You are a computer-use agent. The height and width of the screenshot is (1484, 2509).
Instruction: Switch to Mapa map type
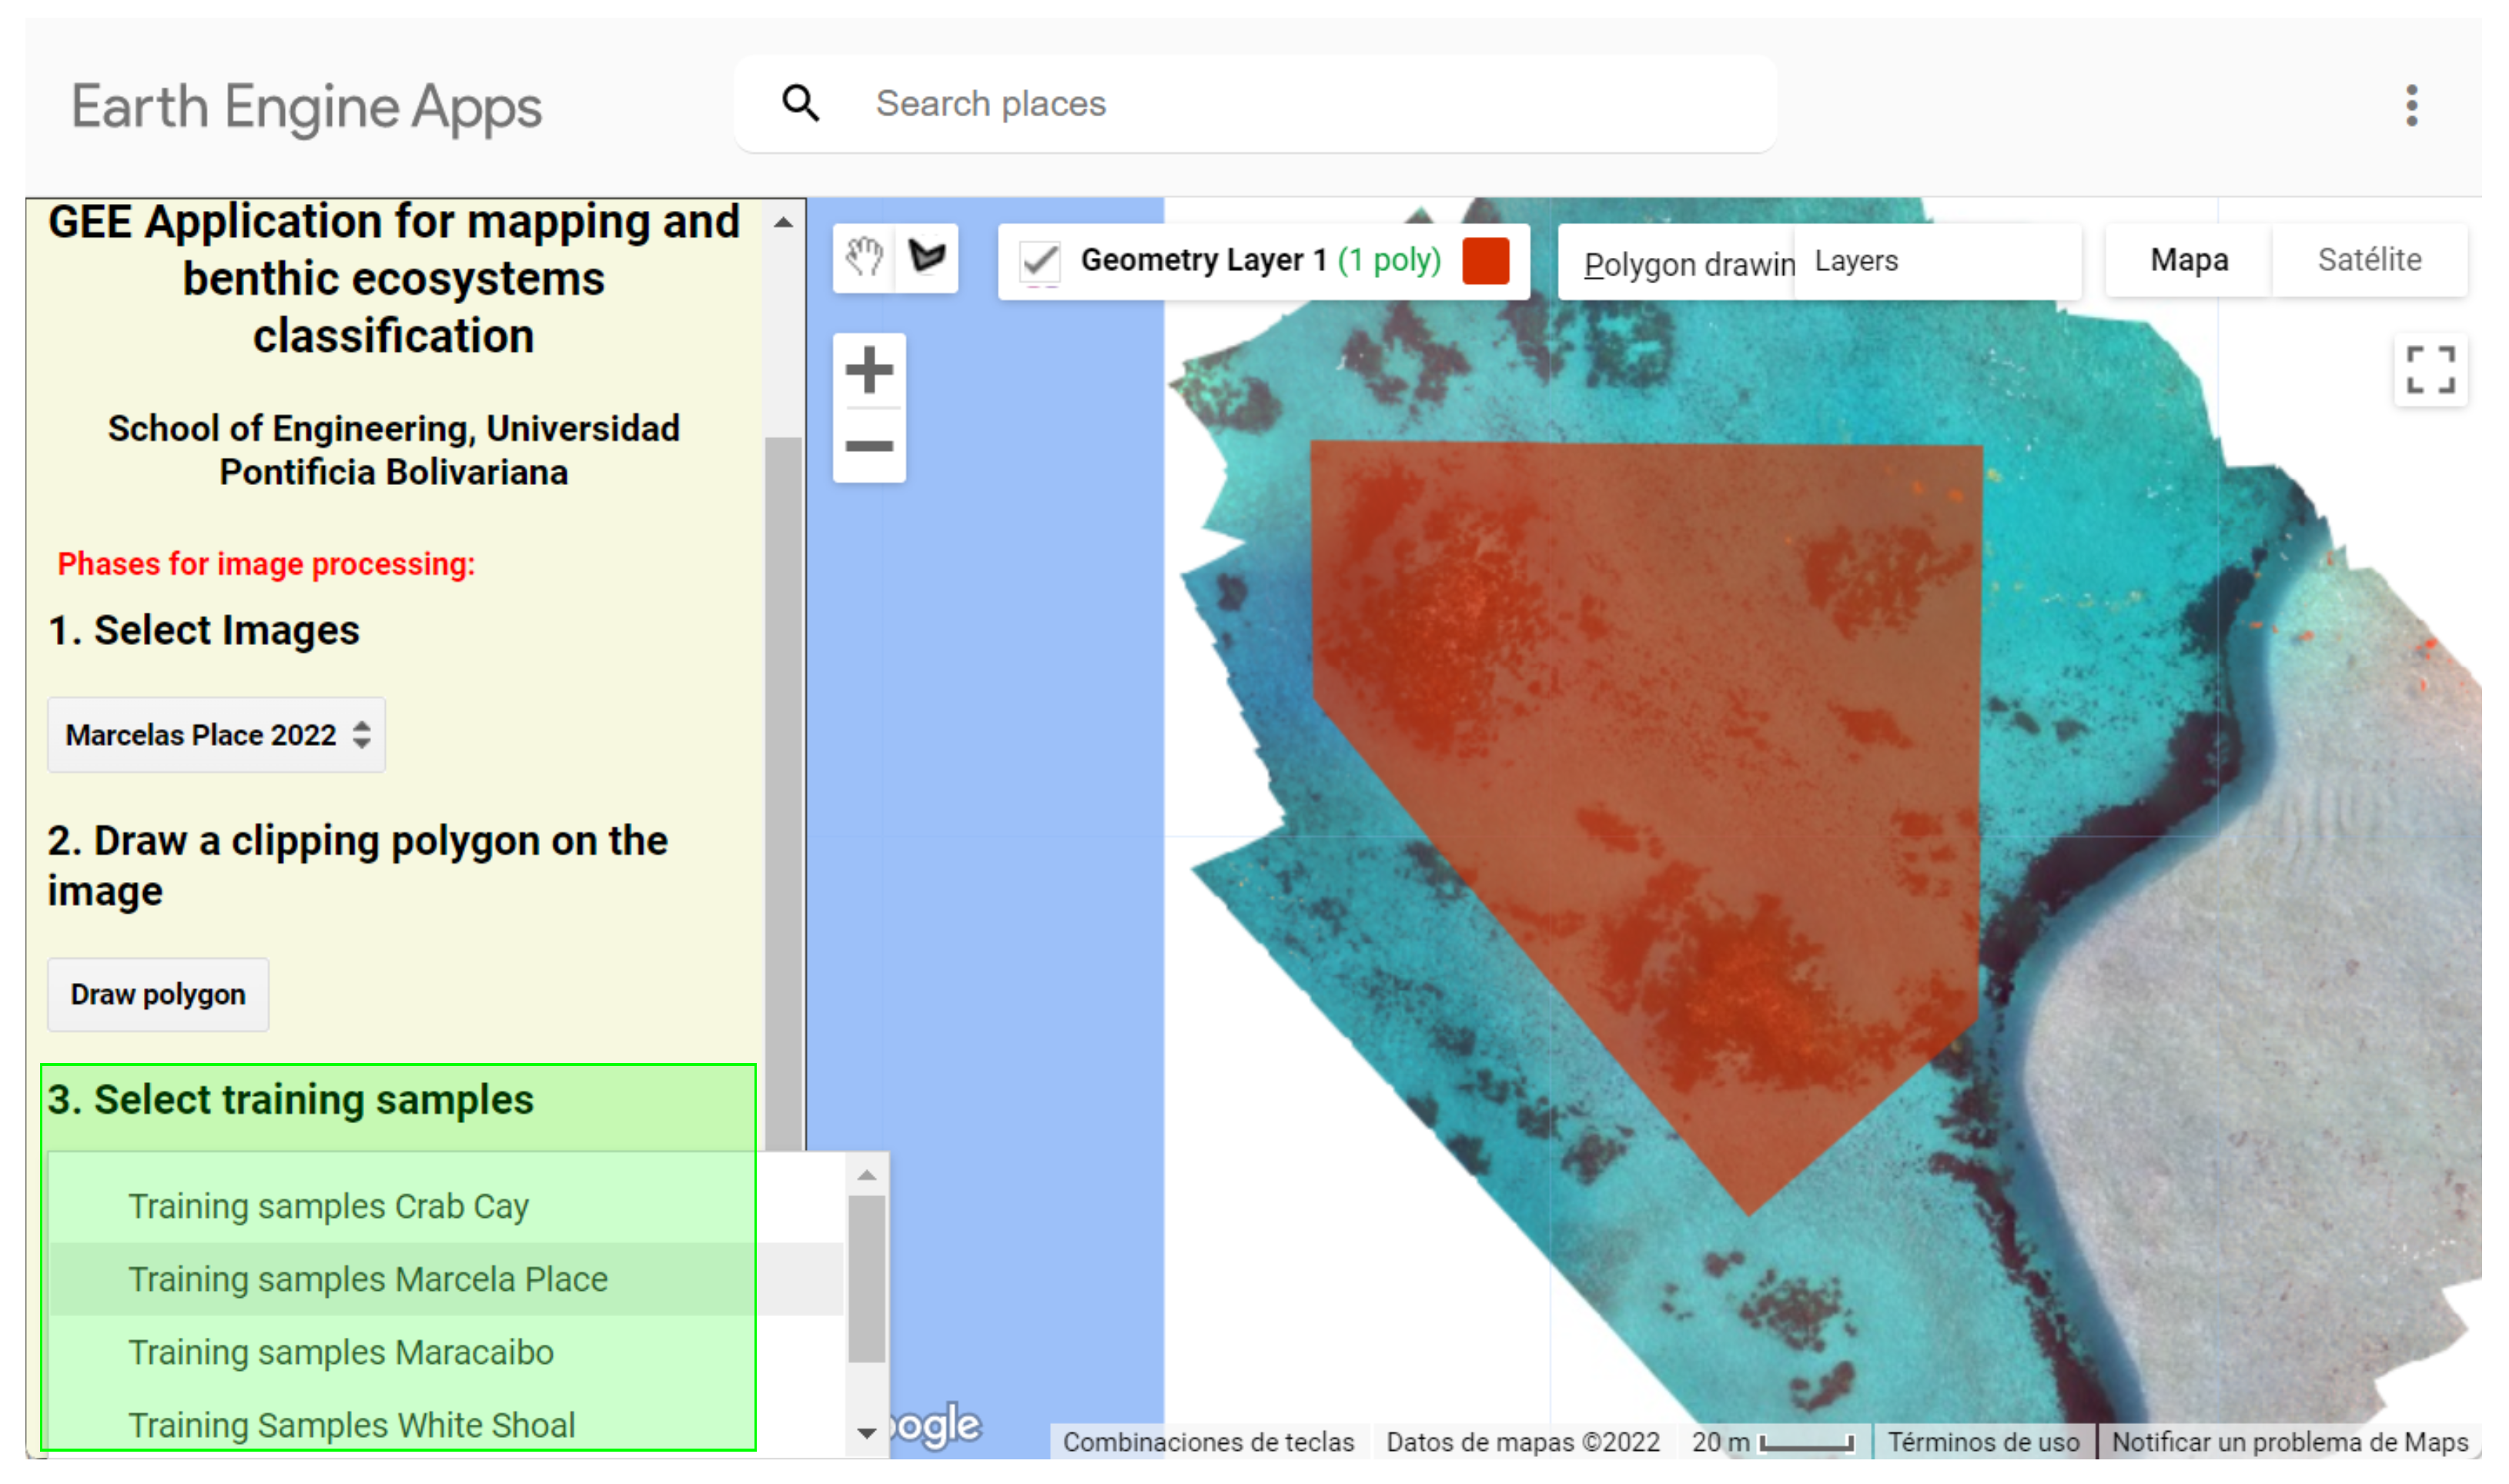pos(2188,260)
